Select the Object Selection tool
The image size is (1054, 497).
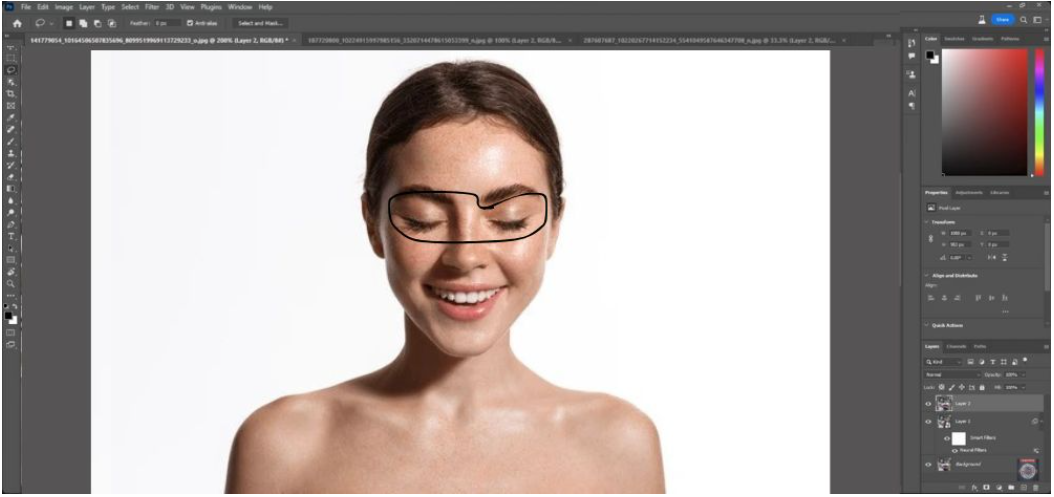point(11,81)
